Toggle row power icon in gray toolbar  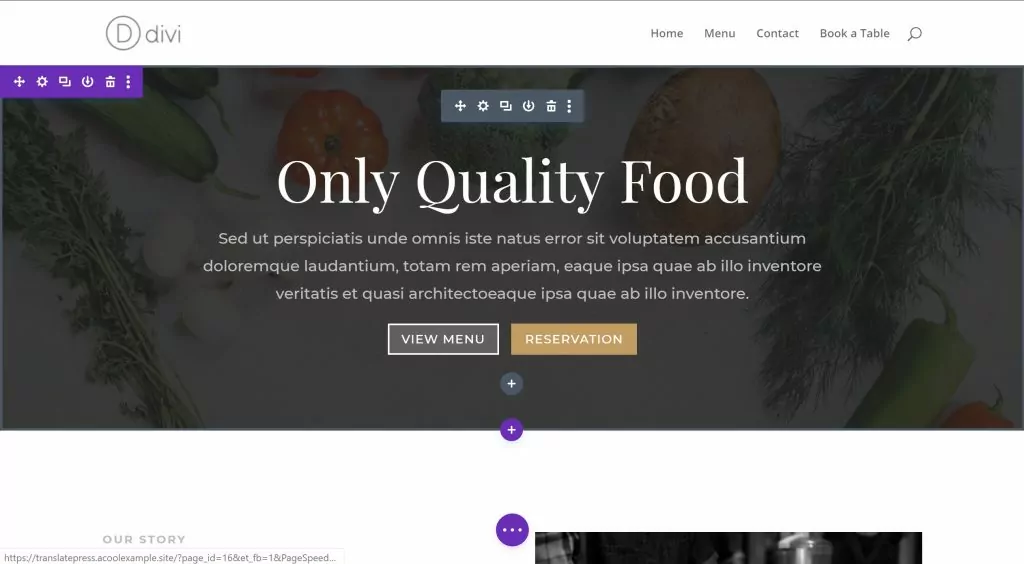528,106
